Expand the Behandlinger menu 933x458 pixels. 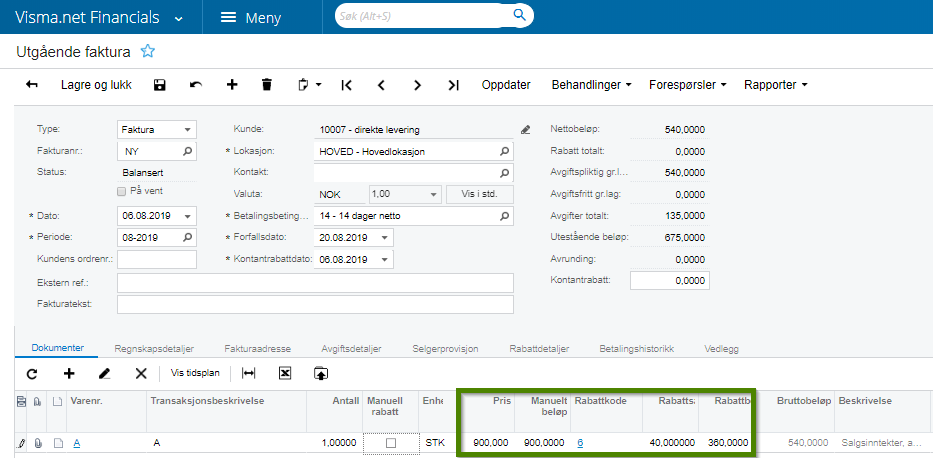click(x=591, y=85)
